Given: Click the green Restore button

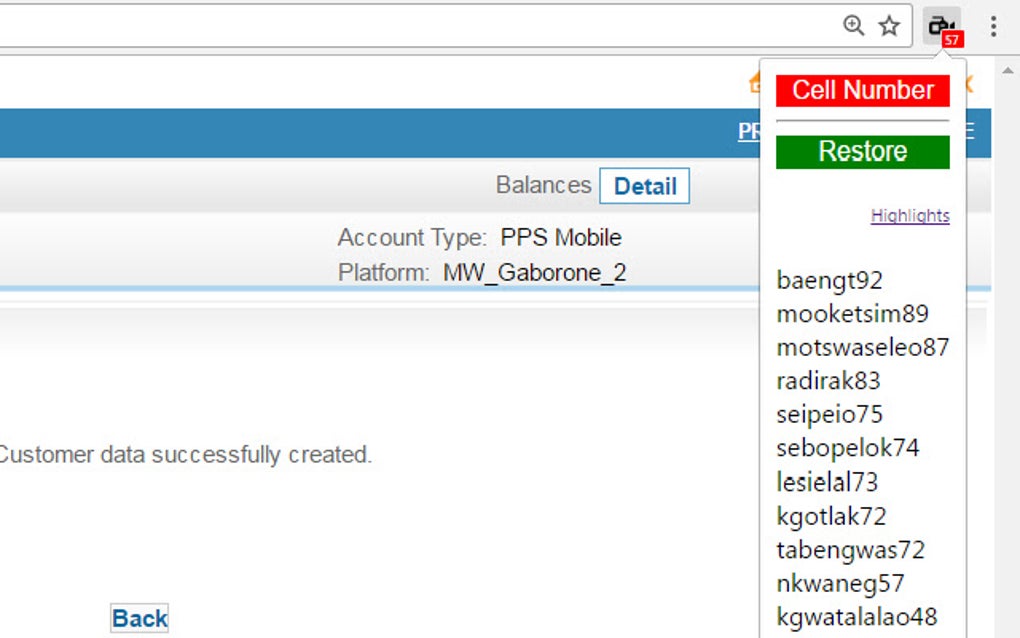Looking at the screenshot, I should pyautogui.click(x=863, y=151).
